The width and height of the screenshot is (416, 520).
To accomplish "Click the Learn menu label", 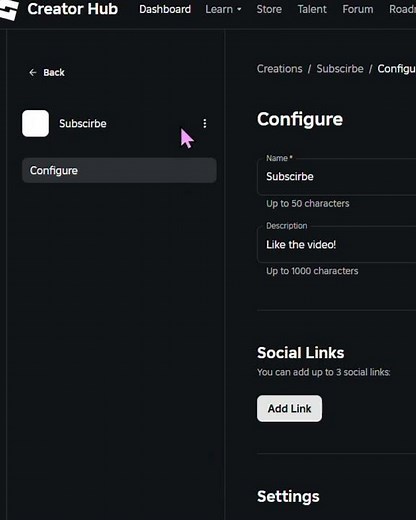I will tap(219, 9).
